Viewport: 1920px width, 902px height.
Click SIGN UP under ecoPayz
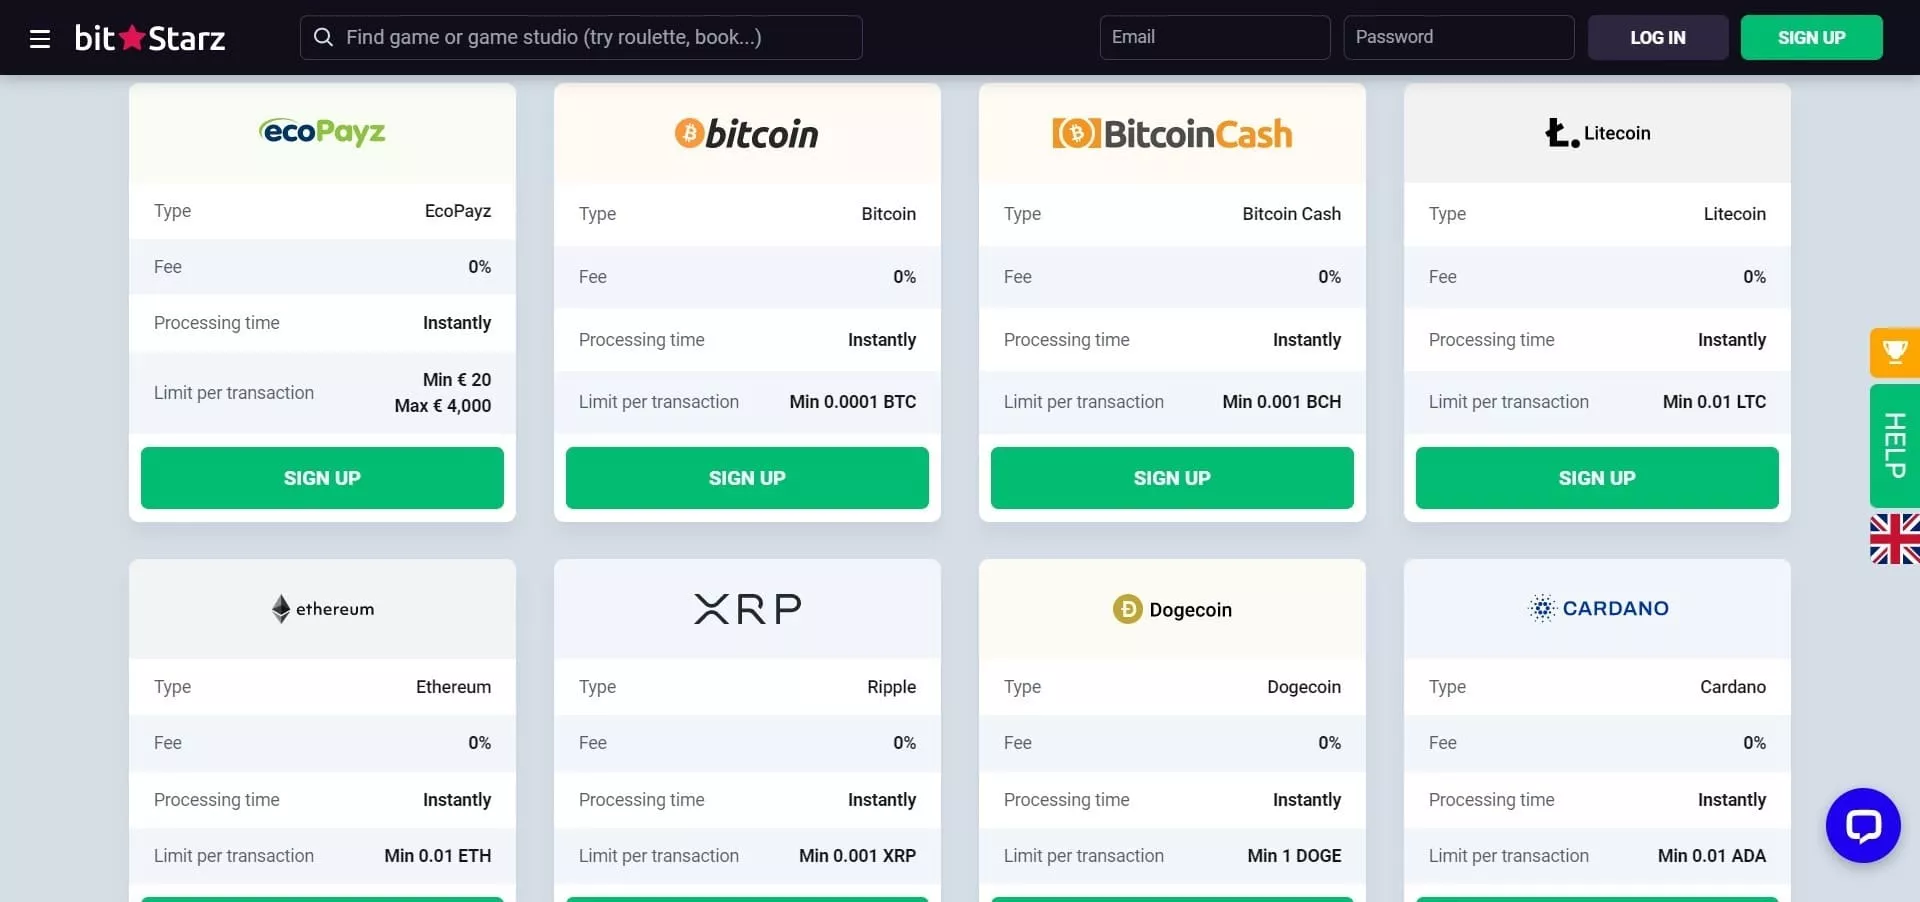pos(322,478)
